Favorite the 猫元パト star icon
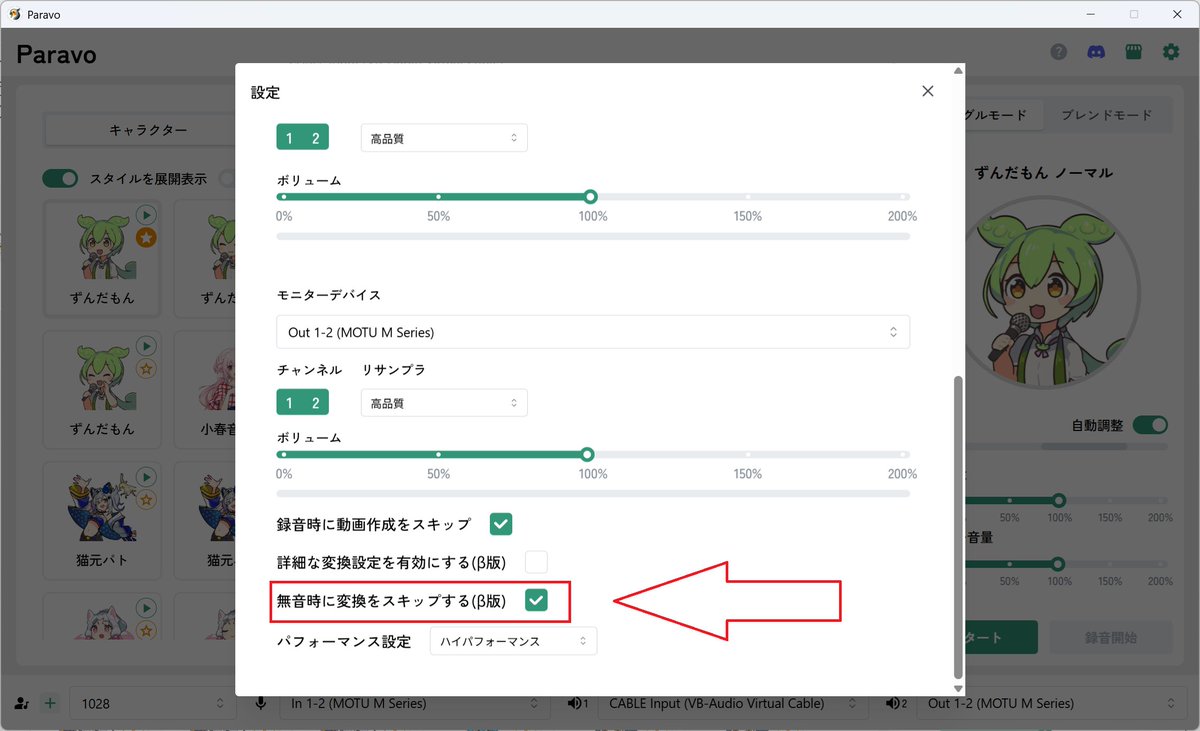The width and height of the screenshot is (1200, 731). point(146,499)
